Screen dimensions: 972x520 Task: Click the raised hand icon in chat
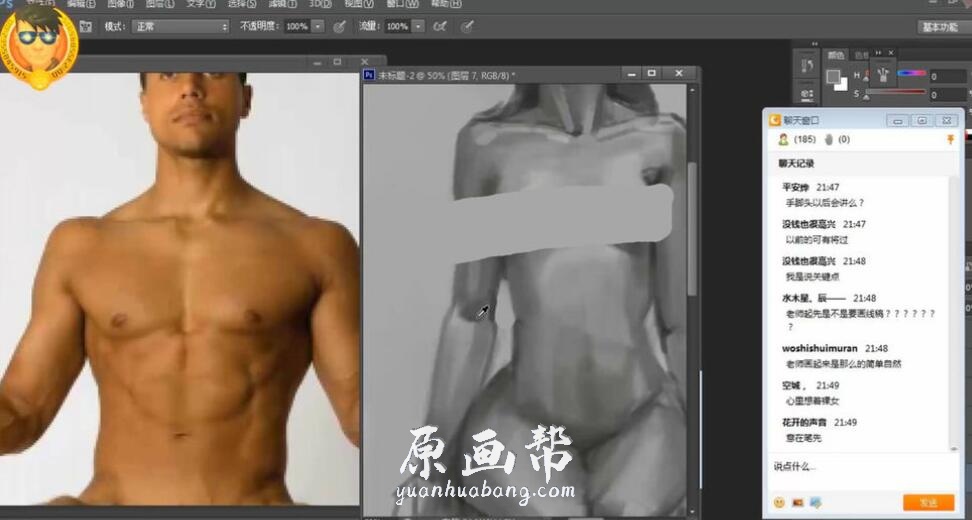coord(829,140)
